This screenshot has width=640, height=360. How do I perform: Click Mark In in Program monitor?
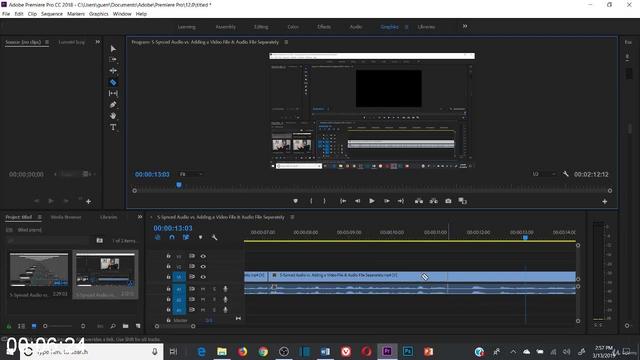311,201
